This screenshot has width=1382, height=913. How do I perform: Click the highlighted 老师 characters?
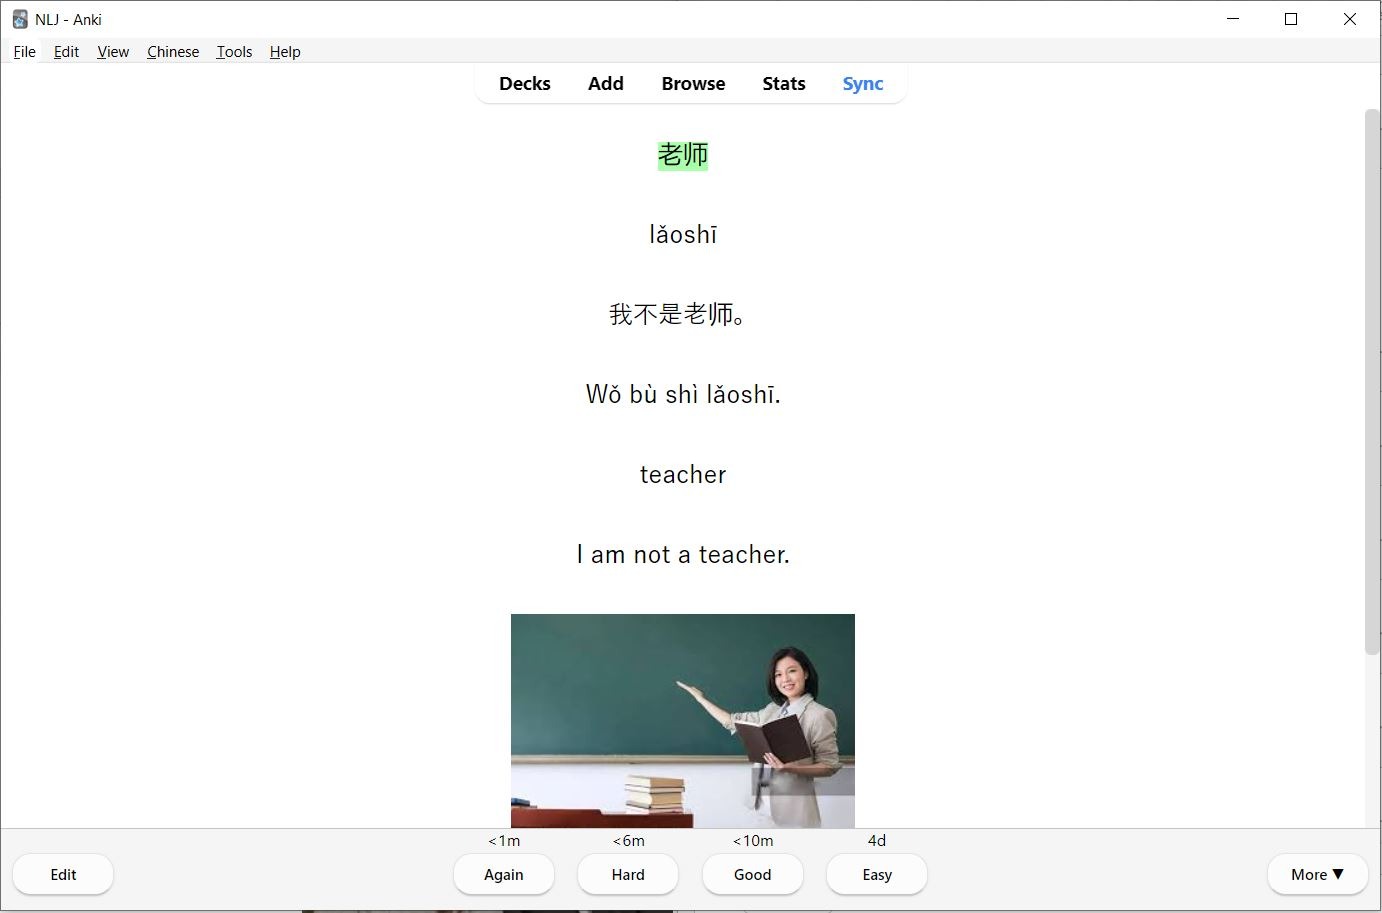[683, 155]
